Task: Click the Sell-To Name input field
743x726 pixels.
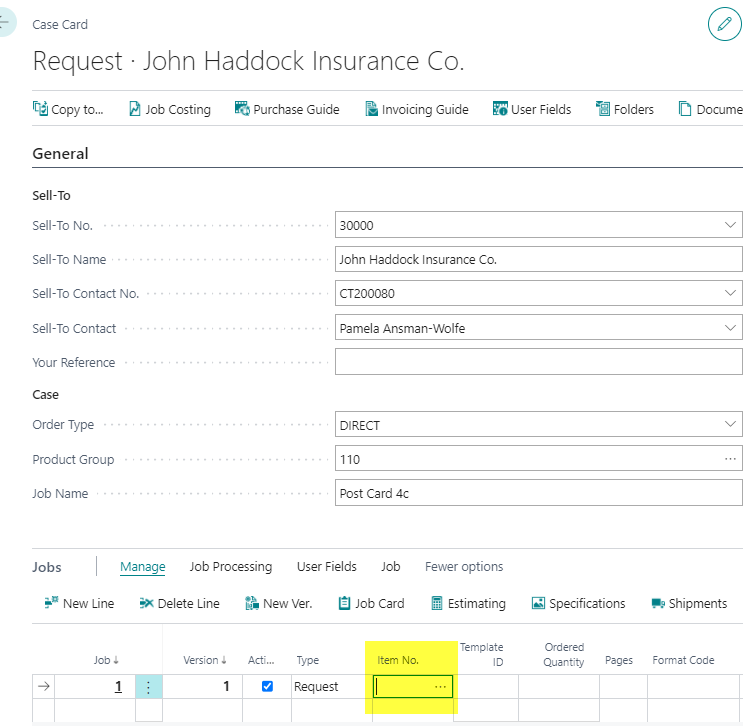Action: pyautogui.click(x=538, y=259)
